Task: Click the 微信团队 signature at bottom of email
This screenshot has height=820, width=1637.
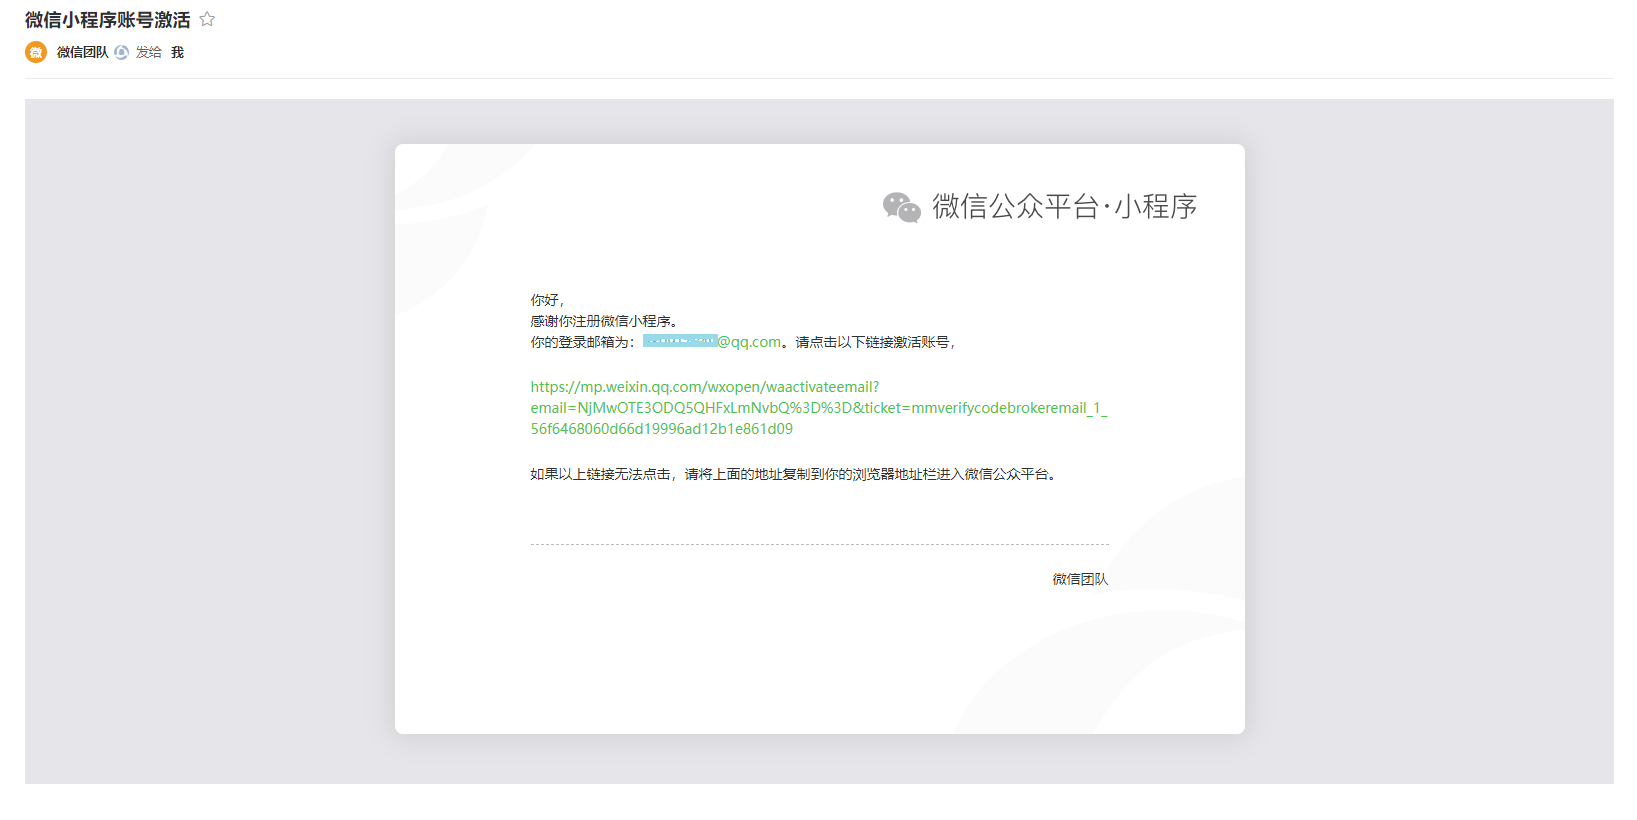Action: [1080, 579]
